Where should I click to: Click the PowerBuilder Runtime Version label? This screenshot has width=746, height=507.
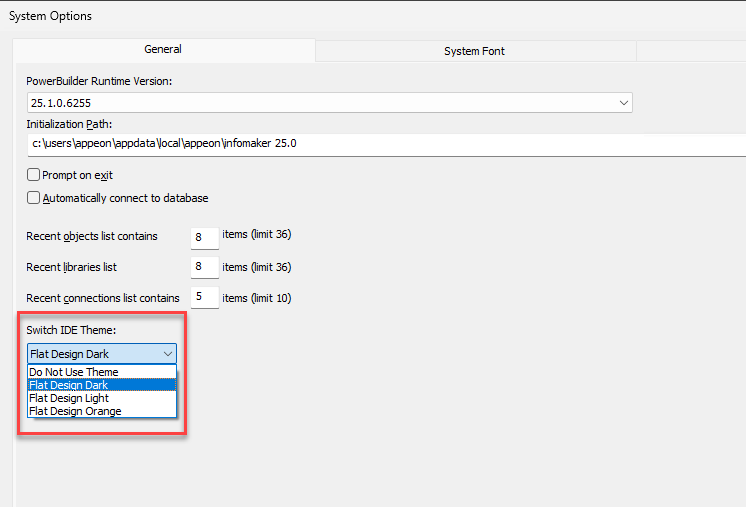coord(99,81)
